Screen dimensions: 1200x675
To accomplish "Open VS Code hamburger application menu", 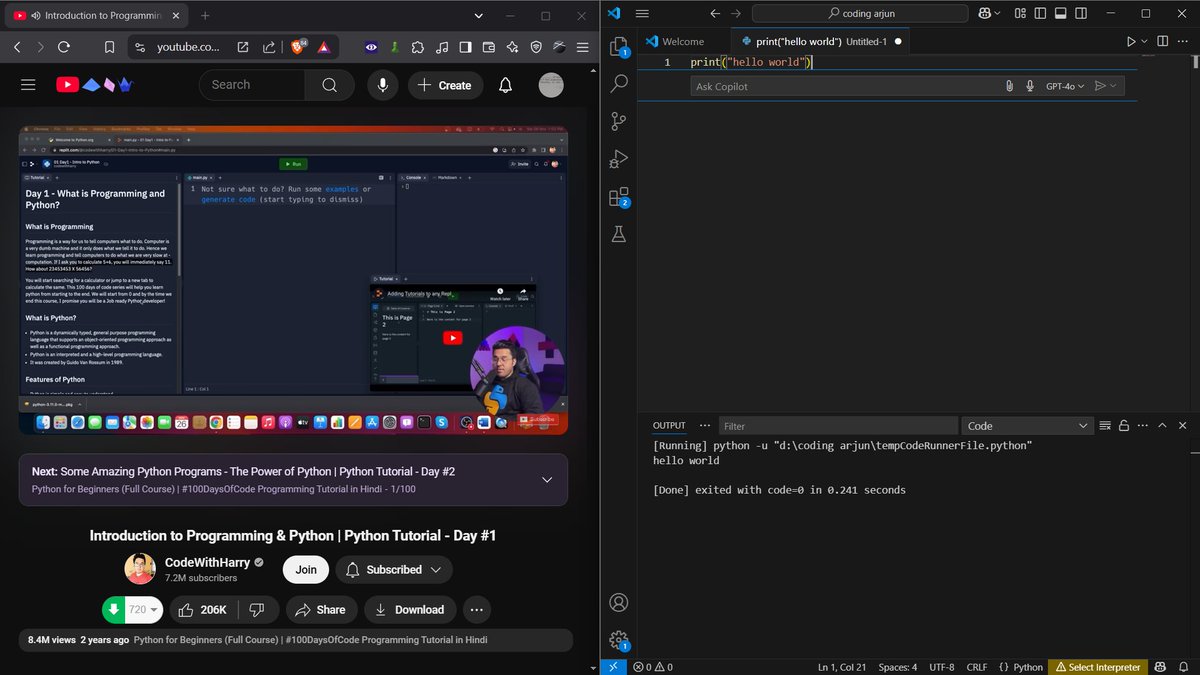I will coord(642,13).
